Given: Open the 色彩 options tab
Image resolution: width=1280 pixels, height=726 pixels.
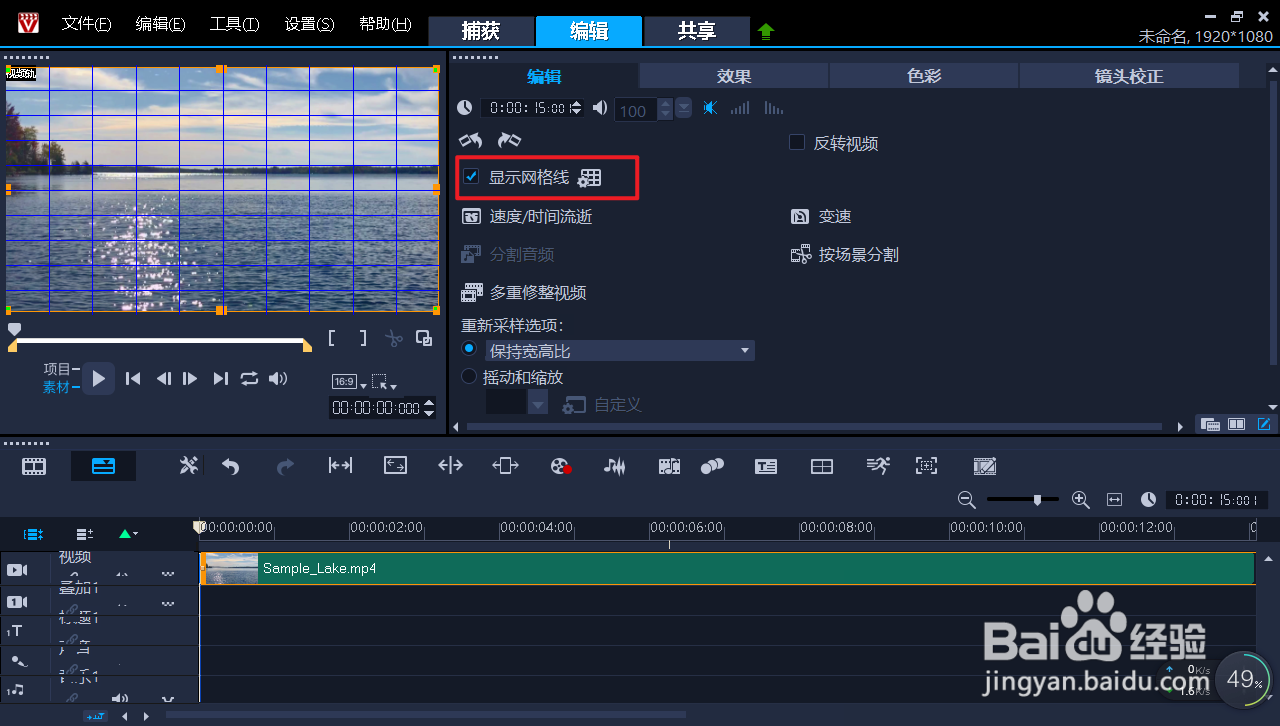Looking at the screenshot, I should tap(924, 76).
